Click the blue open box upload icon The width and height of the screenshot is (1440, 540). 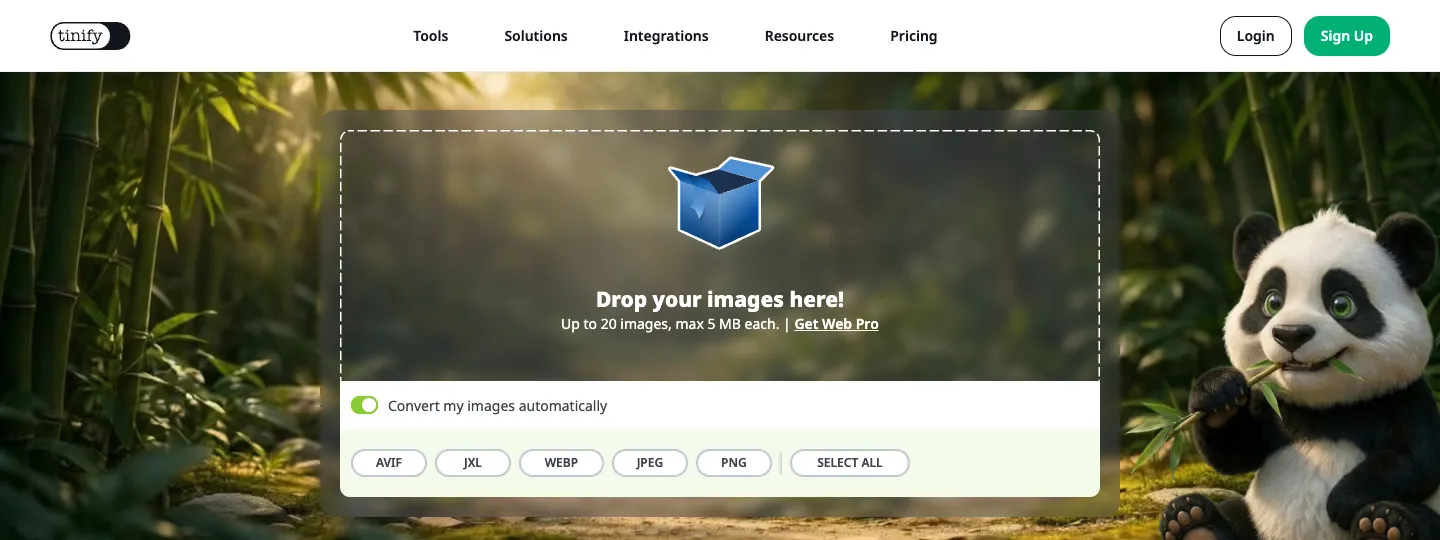coord(720,202)
